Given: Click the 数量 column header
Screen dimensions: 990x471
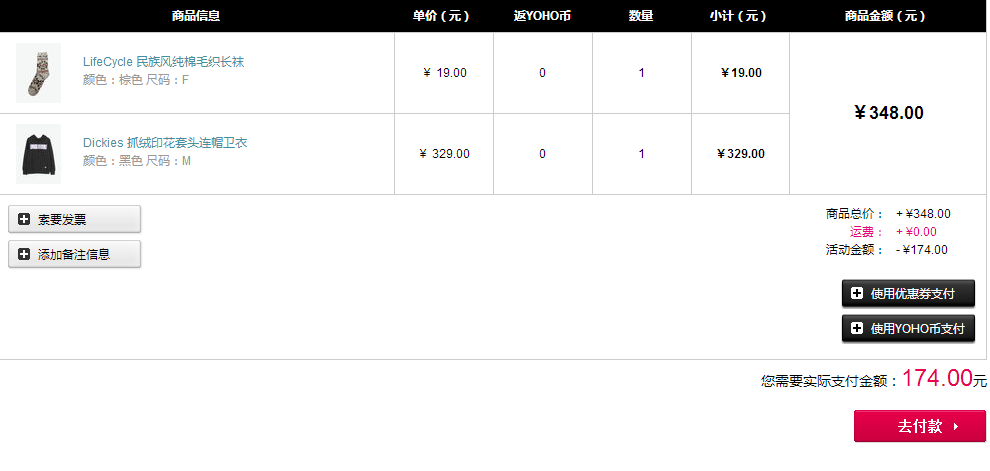Looking at the screenshot, I should (641, 16).
